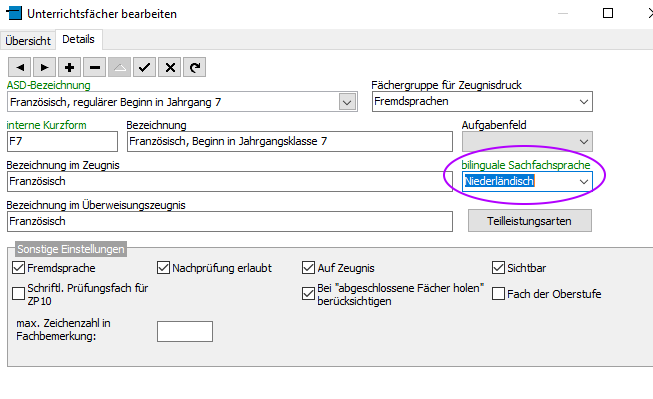Select the Details tab
This screenshot has width=653, height=399.
(x=78, y=39)
